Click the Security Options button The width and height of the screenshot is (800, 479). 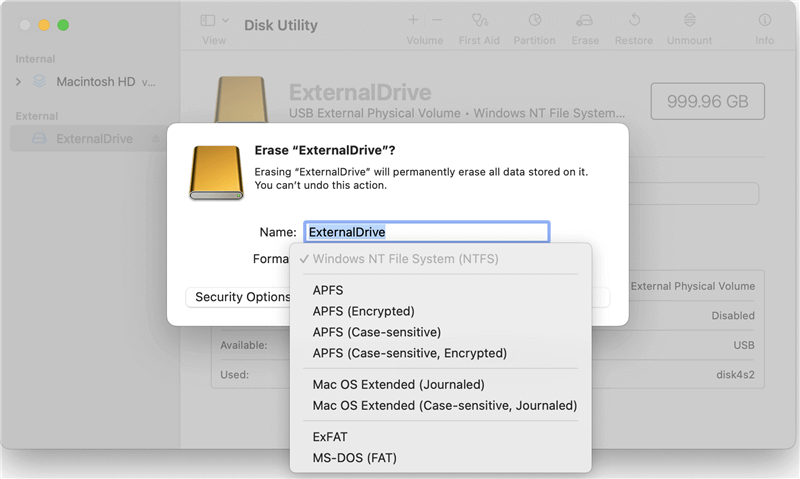[240, 297]
